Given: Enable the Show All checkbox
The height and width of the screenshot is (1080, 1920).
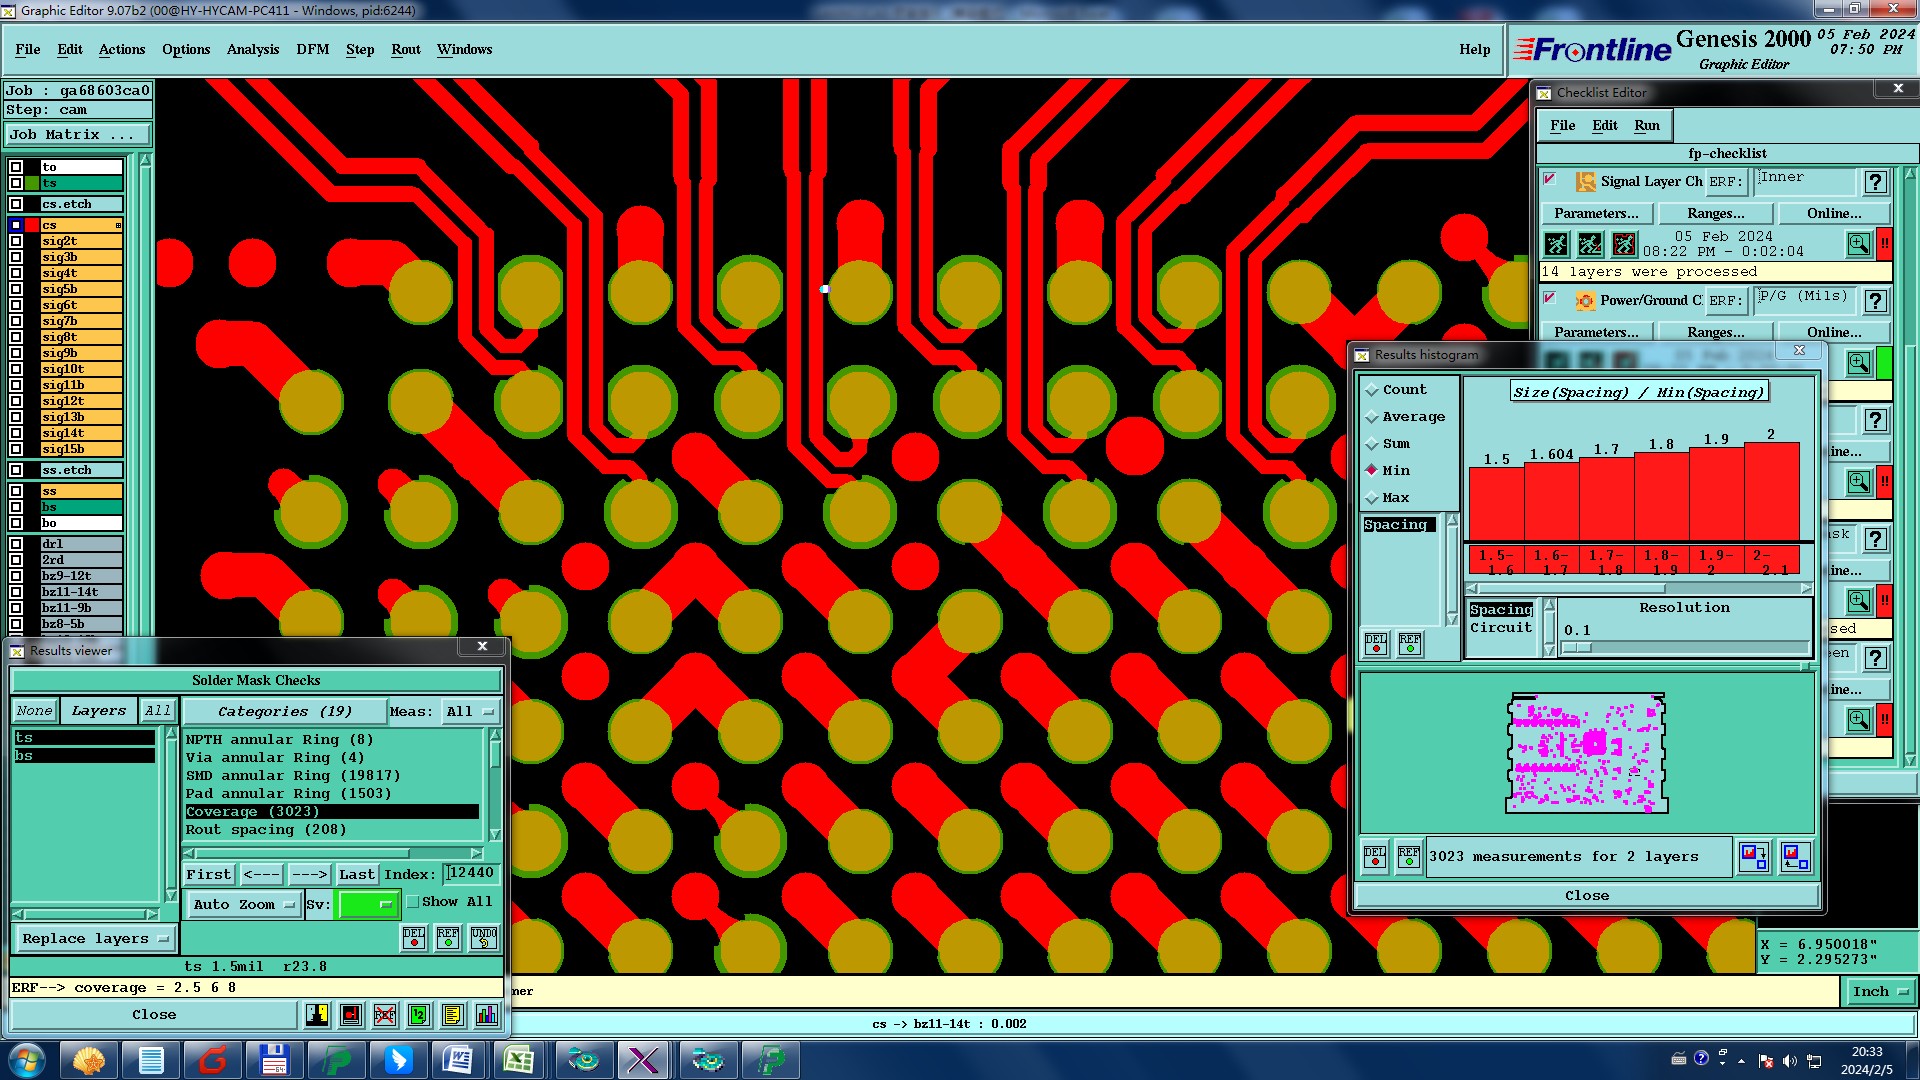Looking at the screenshot, I should point(413,902).
